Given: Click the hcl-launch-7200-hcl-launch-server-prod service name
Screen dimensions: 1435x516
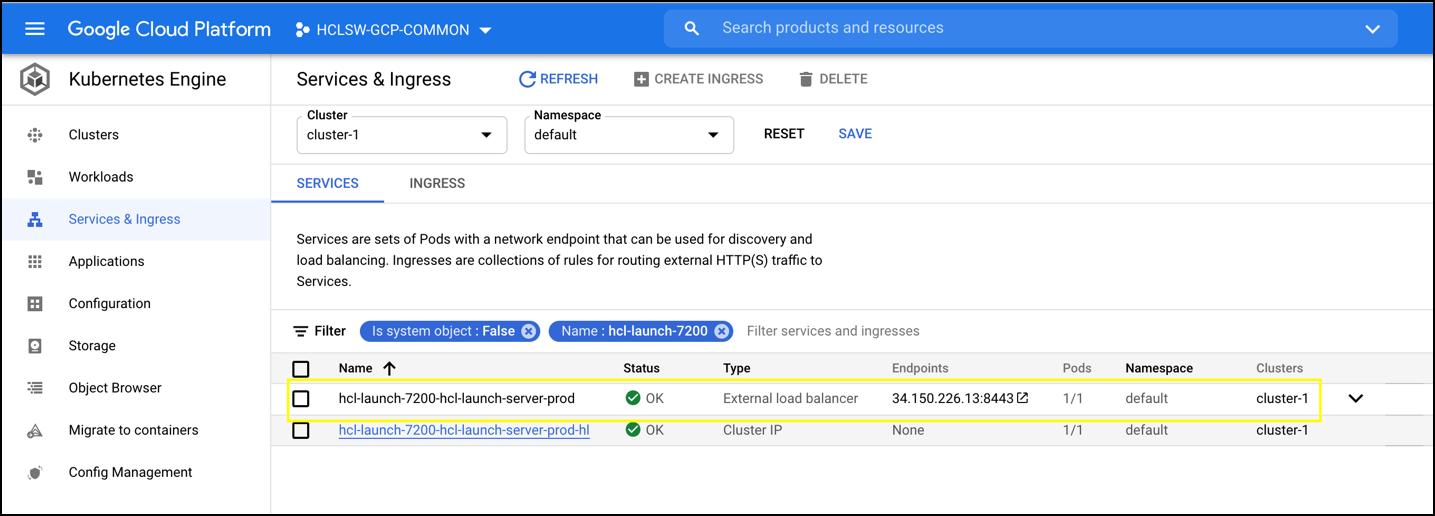Looking at the screenshot, I should (457, 398).
